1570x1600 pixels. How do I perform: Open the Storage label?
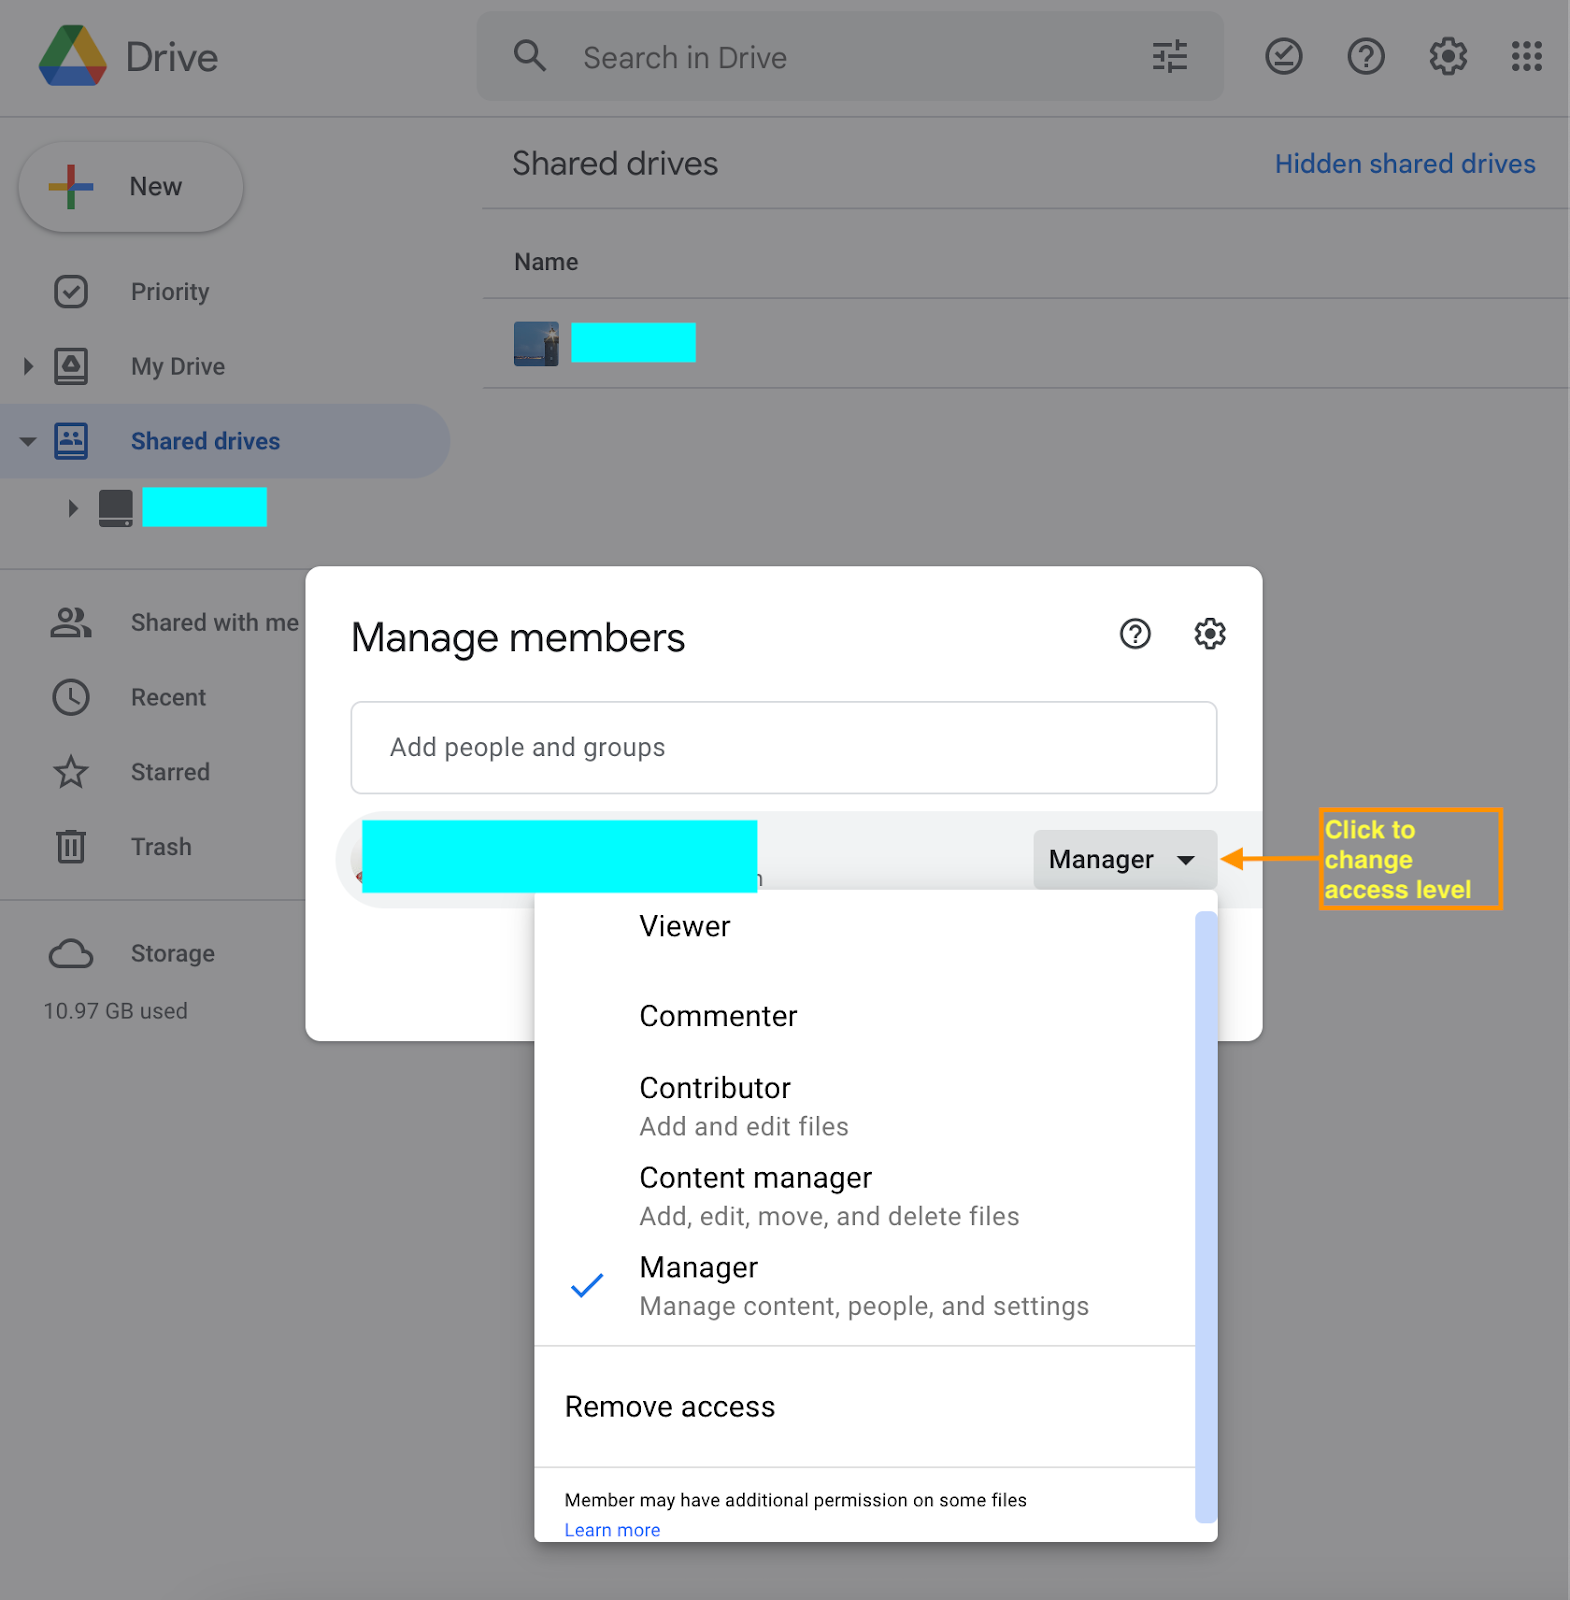click(173, 954)
